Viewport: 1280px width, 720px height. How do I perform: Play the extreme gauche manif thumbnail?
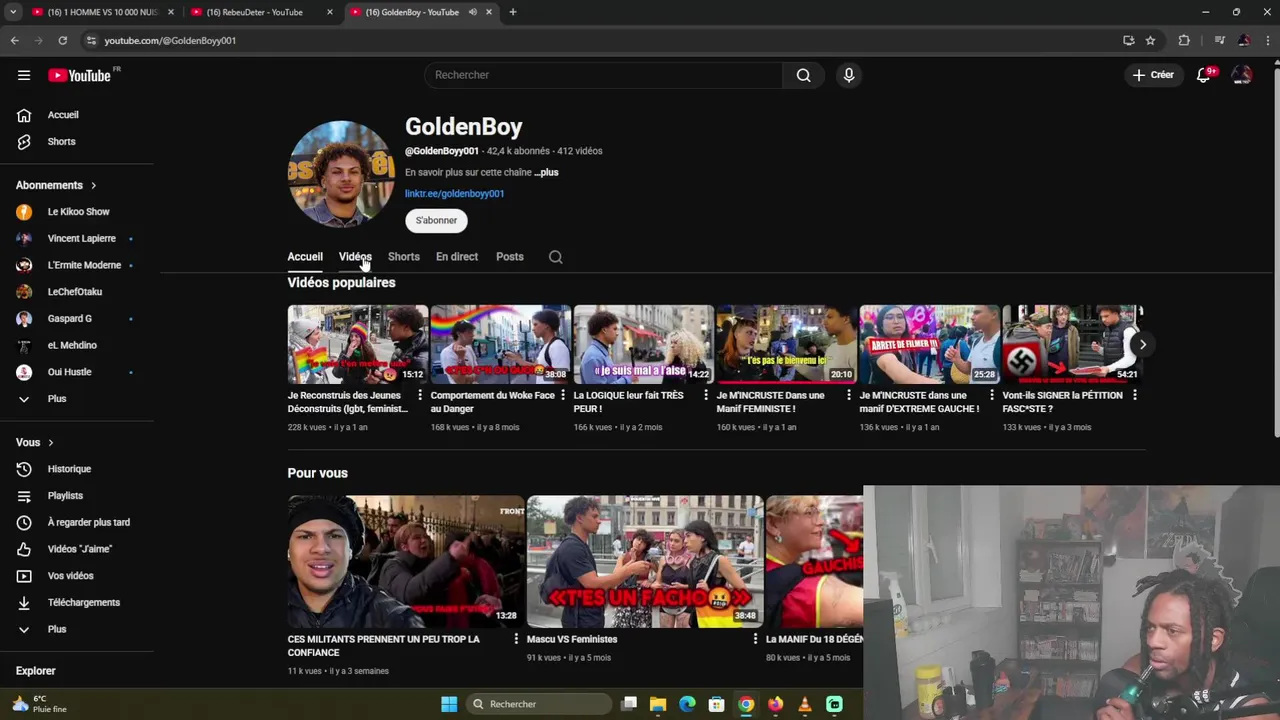click(930, 345)
